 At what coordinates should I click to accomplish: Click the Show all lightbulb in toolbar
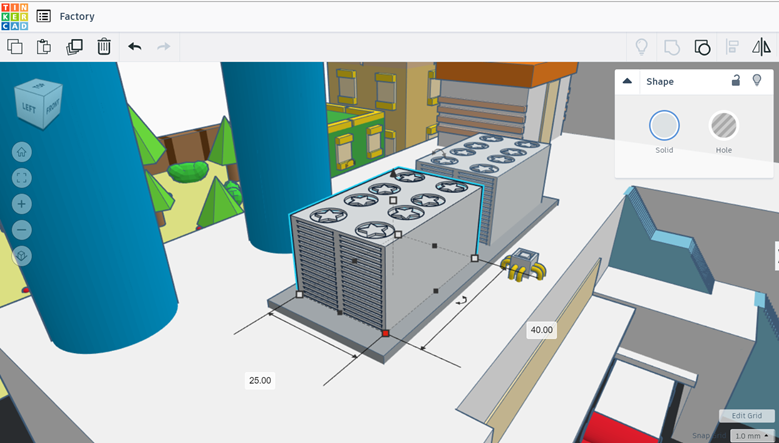(x=642, y=47)
